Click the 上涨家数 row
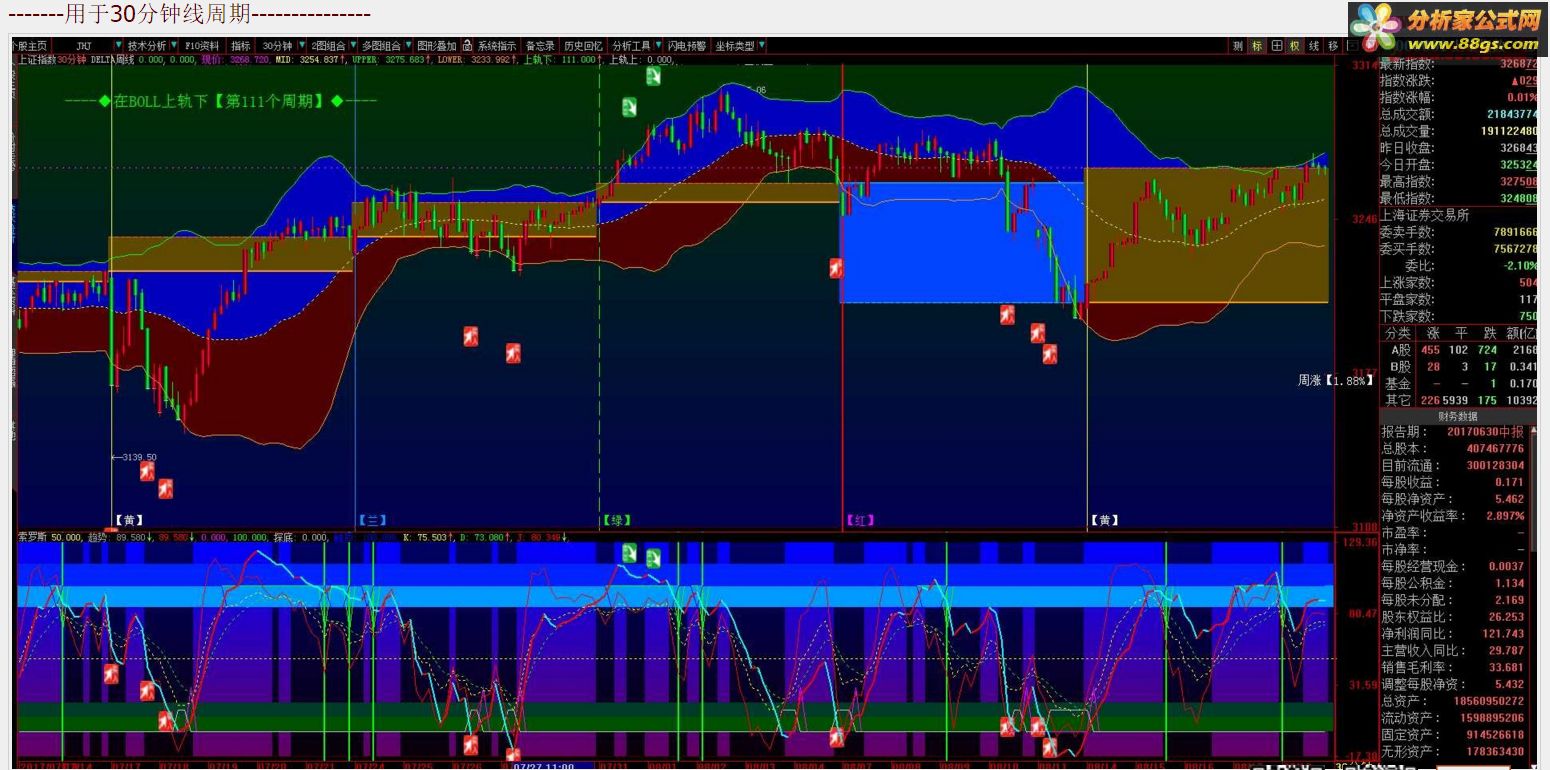This screenshot has width=1550, height=770. point(1459,282)
